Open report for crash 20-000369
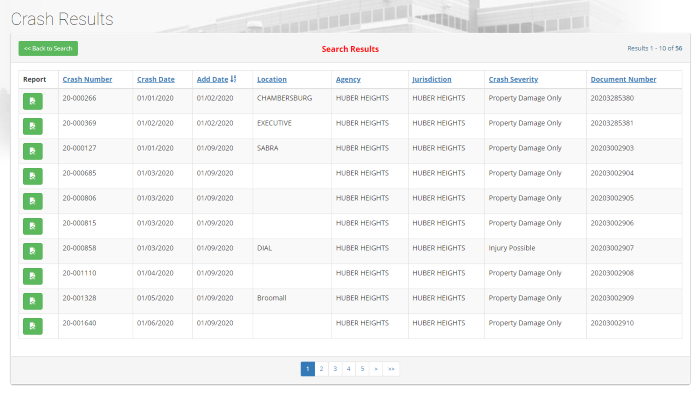The width and height of the screenshot is (700, 395). point(33,126)
